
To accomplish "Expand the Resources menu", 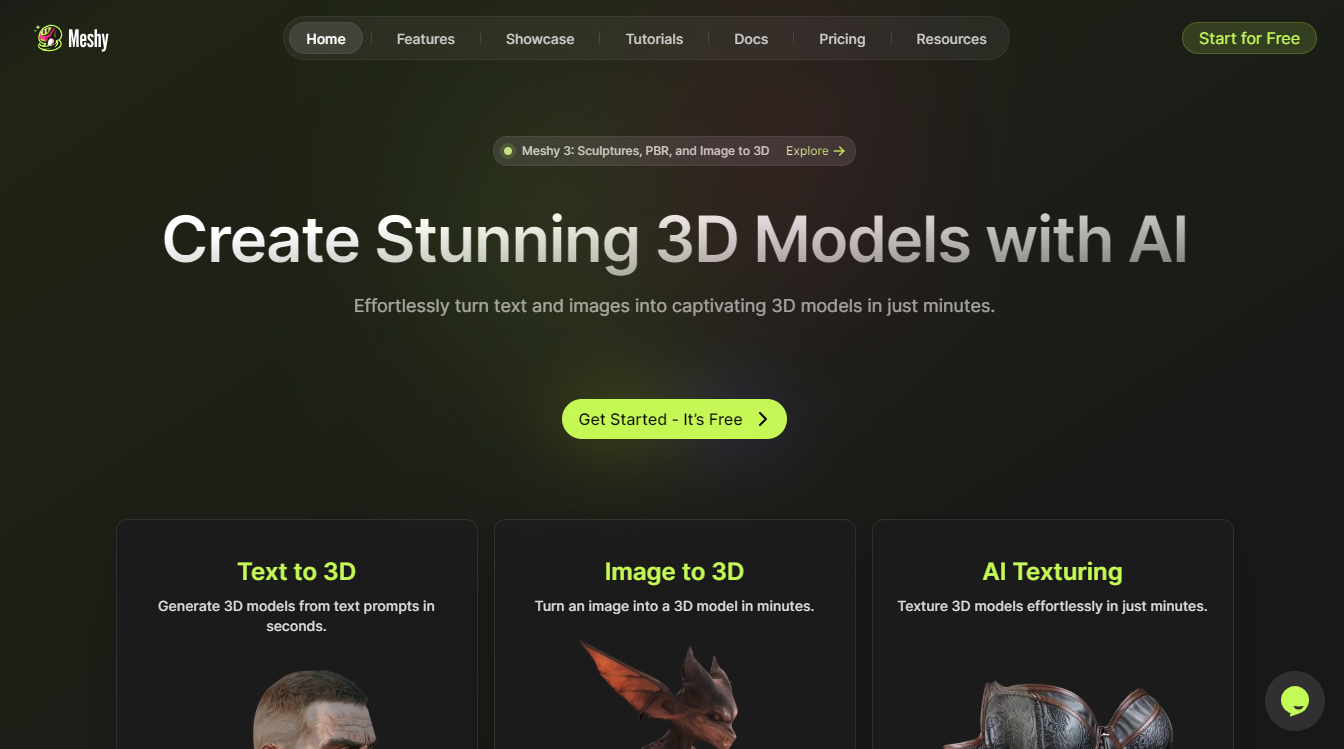I will click(x=951, y=39).
